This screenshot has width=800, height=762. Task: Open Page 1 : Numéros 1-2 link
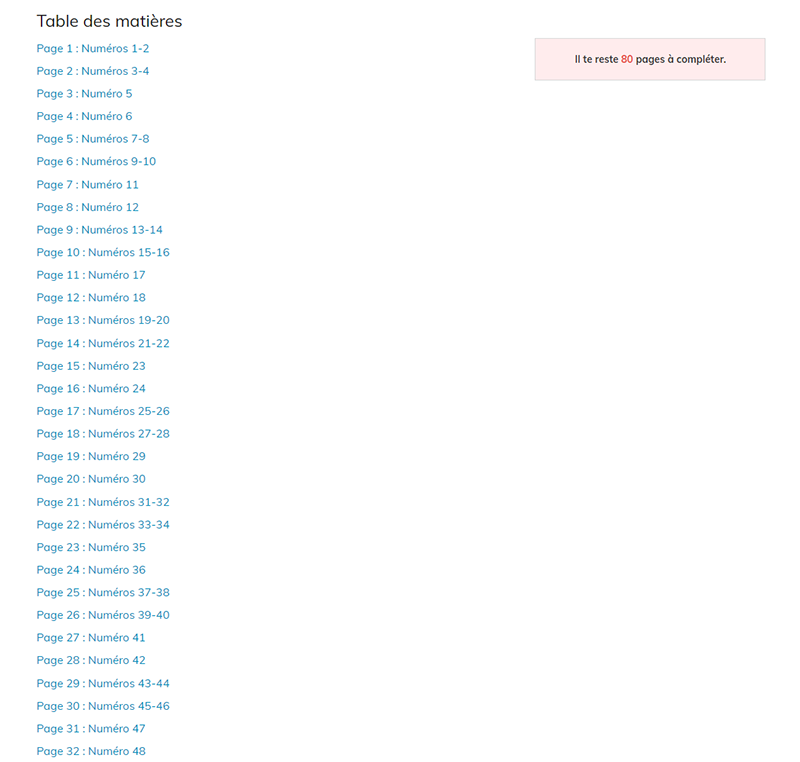(93, 48)
